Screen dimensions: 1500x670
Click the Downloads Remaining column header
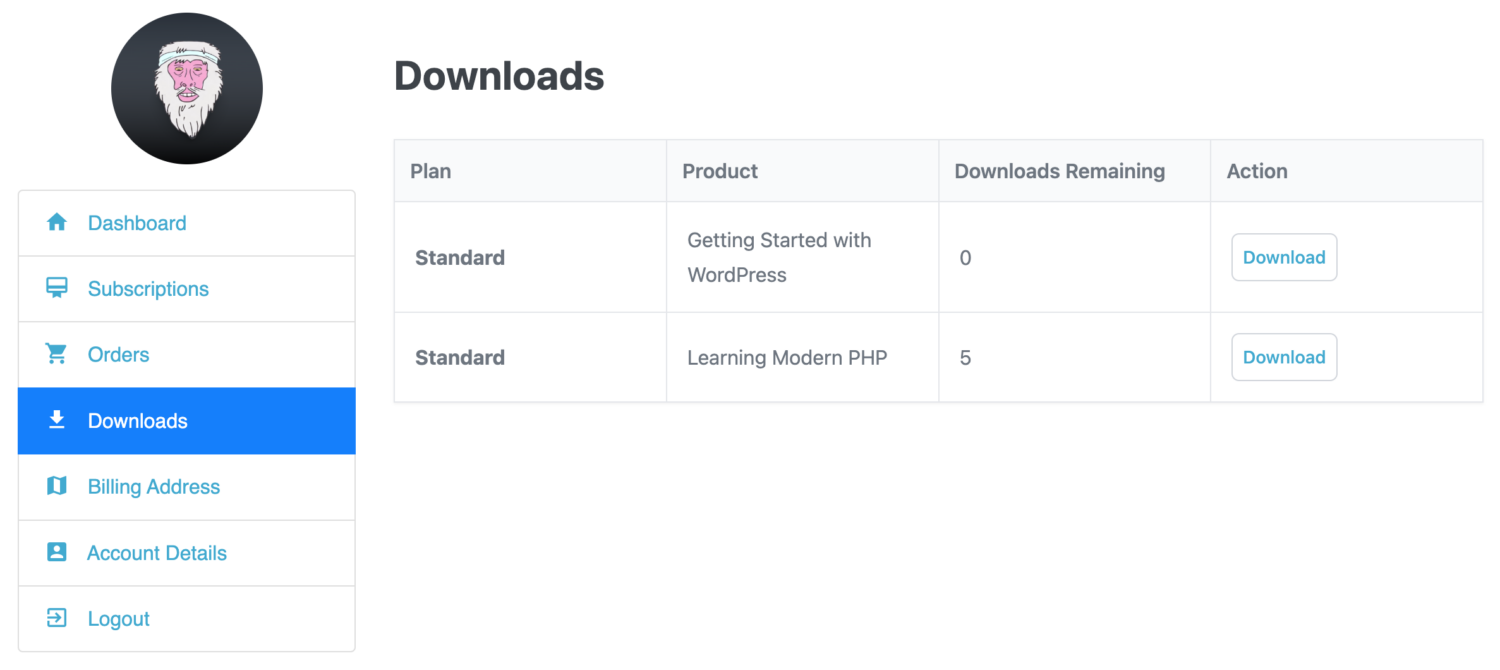[1060, 171]
